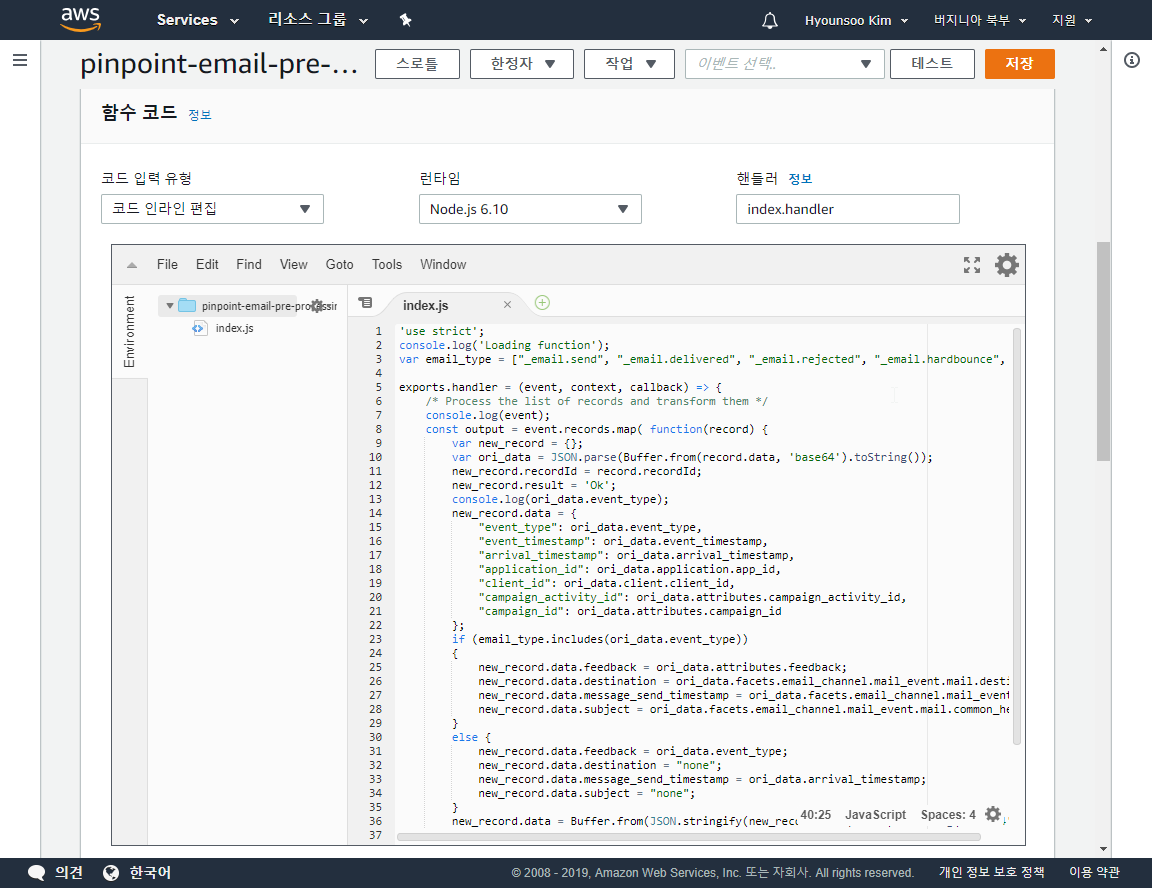Open the AWS home logo

[x=80, y=19]
